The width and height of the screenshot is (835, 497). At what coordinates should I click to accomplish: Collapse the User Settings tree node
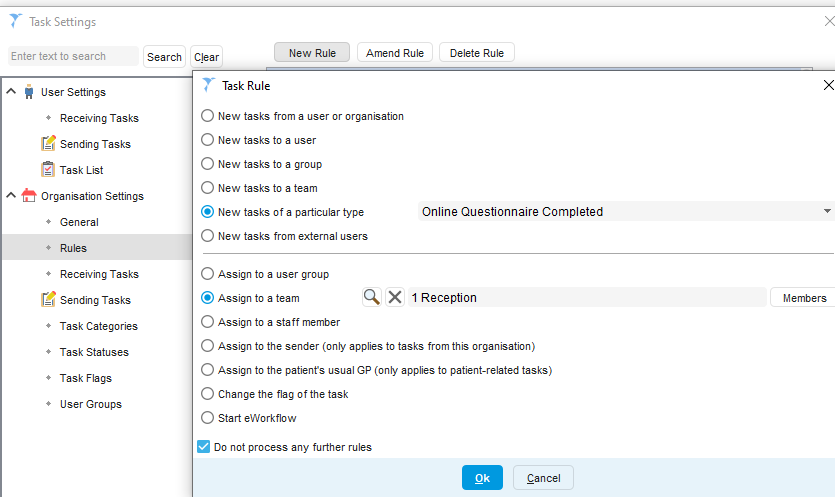click(x=11, y=92)
